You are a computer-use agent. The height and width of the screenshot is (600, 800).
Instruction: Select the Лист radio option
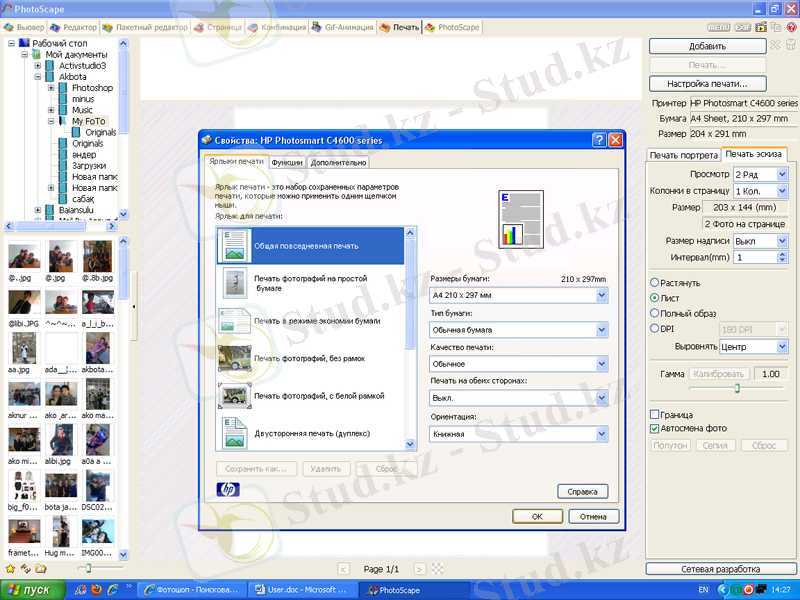coord(655,297)
